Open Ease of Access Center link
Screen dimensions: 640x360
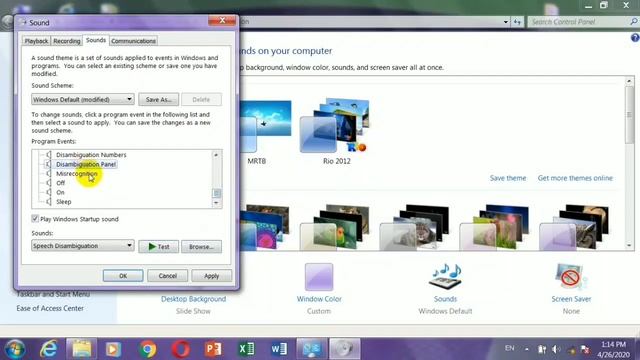(x=50, y=308)
